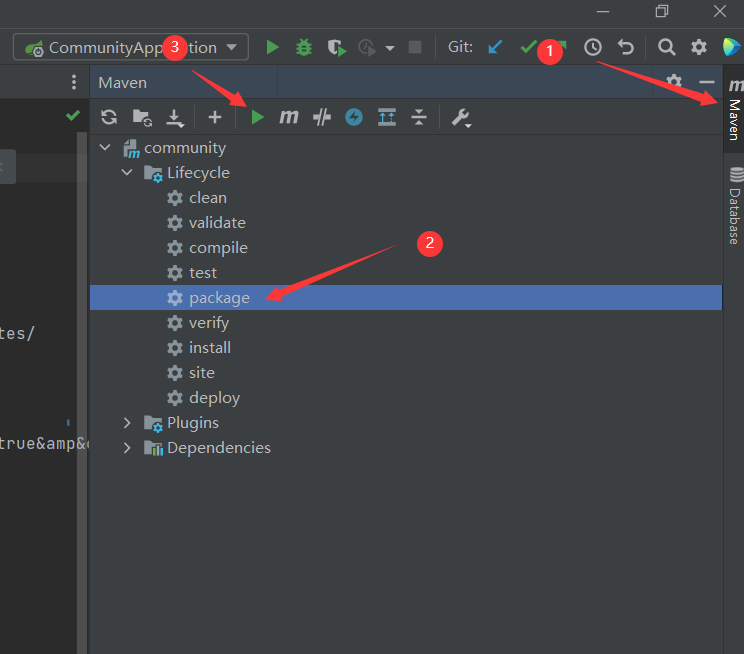
Task: Toggle Skip Tests mode icon
Action: point(322,117)
